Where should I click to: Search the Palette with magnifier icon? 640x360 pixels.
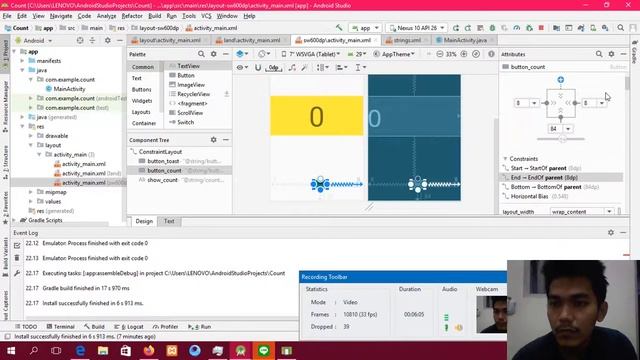click(x=201, y=54)
